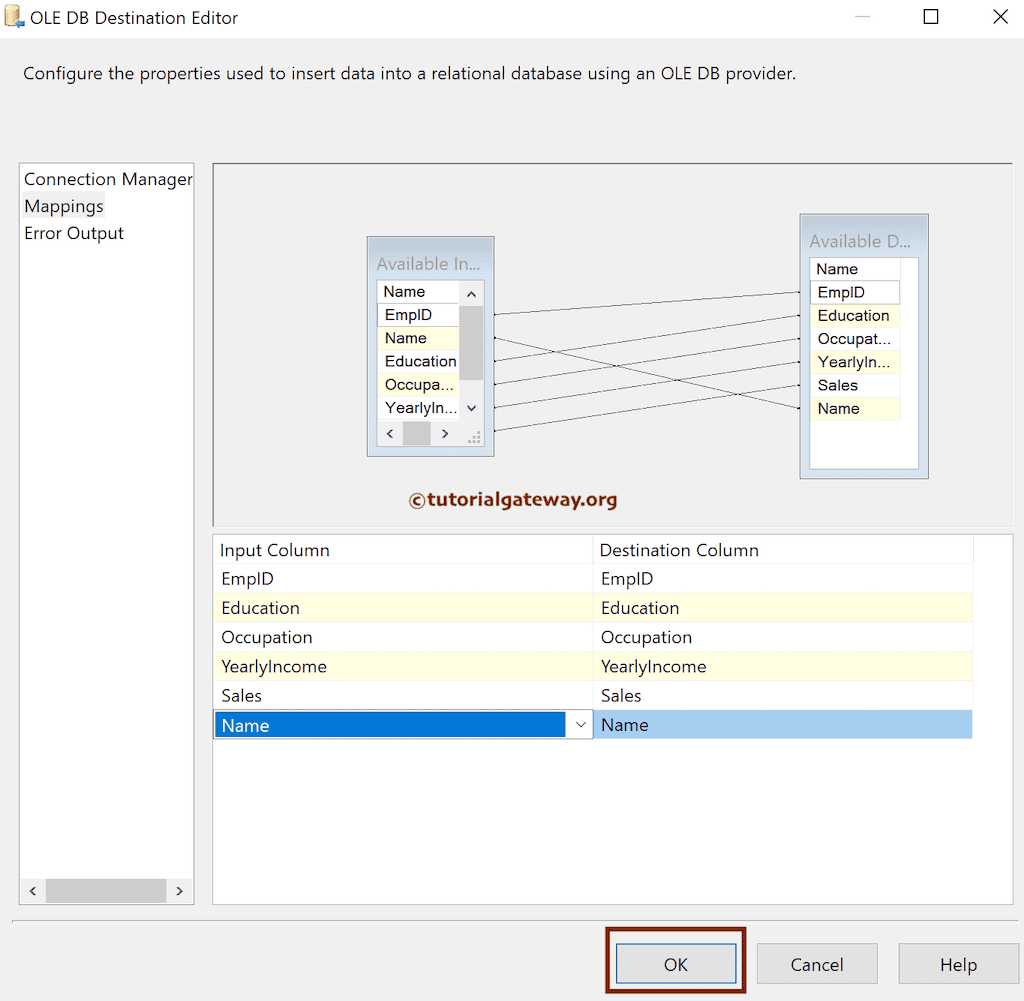Select EmpID in the Available Input Columns list
Screen dimensions: 1024x1001
pos(410,314)
